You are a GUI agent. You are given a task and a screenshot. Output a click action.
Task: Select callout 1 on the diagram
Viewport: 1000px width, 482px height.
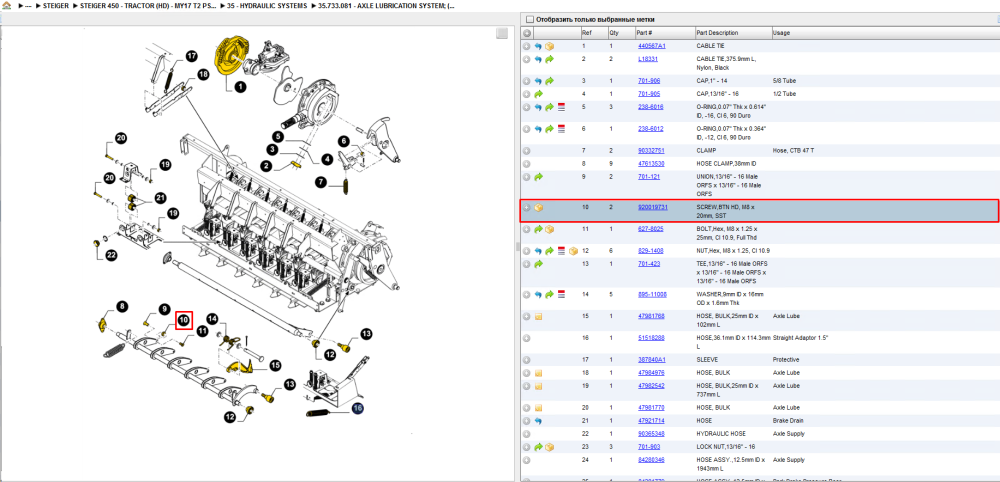[x=240, y=86]
